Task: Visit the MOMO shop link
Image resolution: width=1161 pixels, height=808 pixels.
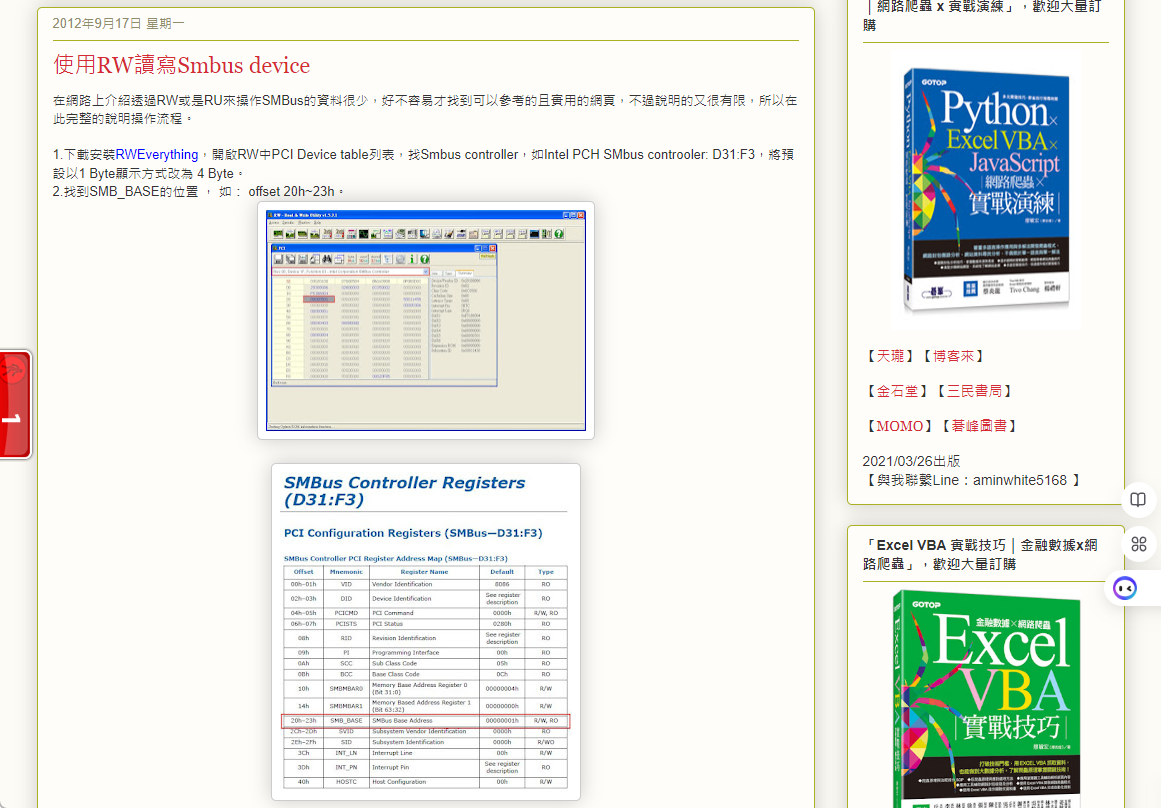Action: pos(900,426)
